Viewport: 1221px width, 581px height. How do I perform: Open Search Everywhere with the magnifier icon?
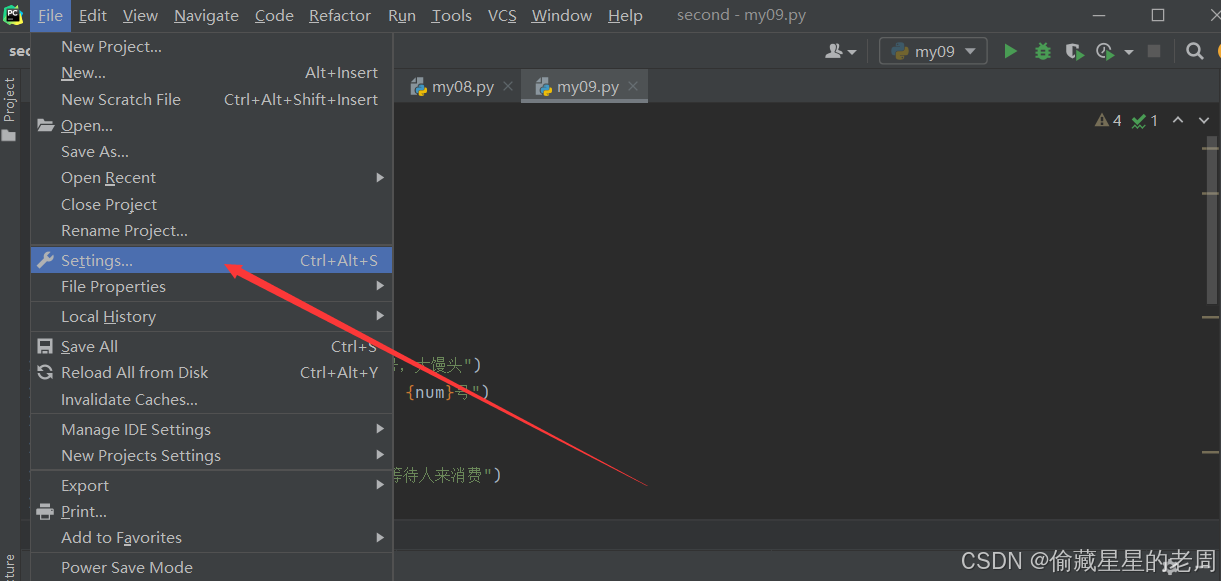(1194, 50)
